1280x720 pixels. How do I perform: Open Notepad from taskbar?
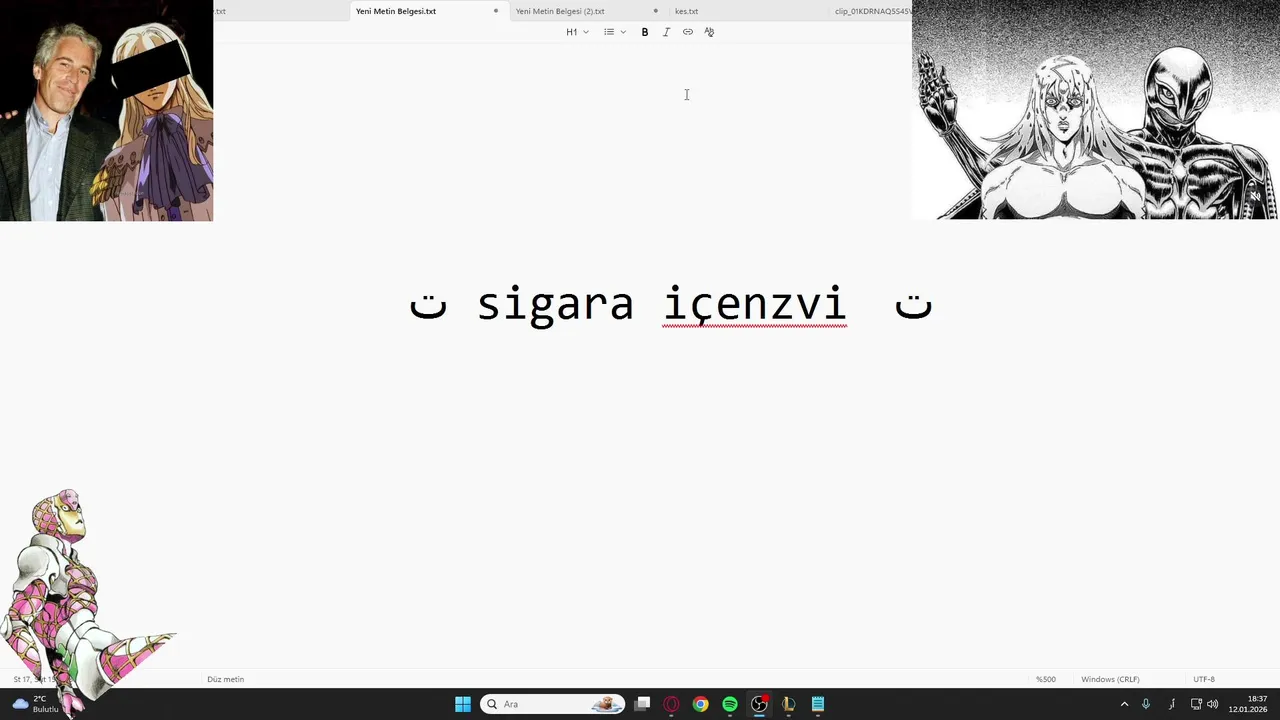[x=818, y=704]
